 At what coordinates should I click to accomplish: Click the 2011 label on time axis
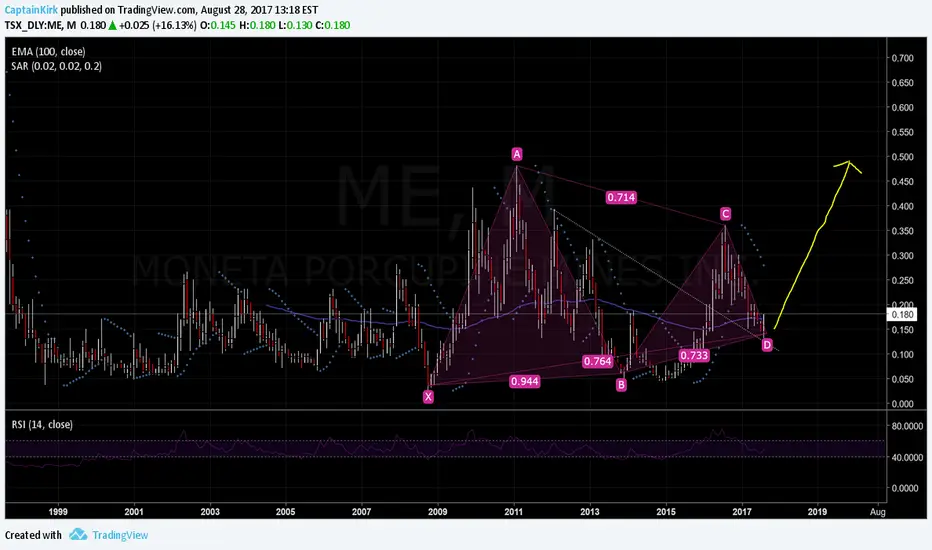(x=514, y=511)
